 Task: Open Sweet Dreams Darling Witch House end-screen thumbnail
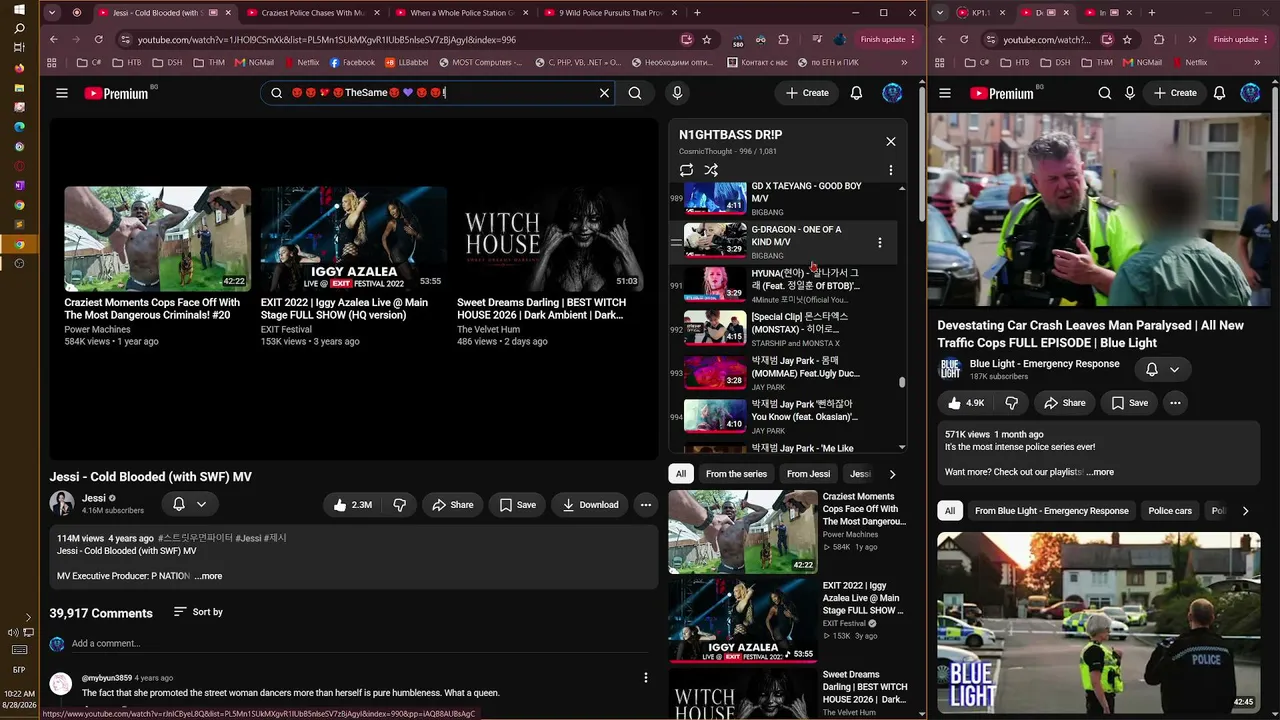pyautogui.click(x=549, y=239)
